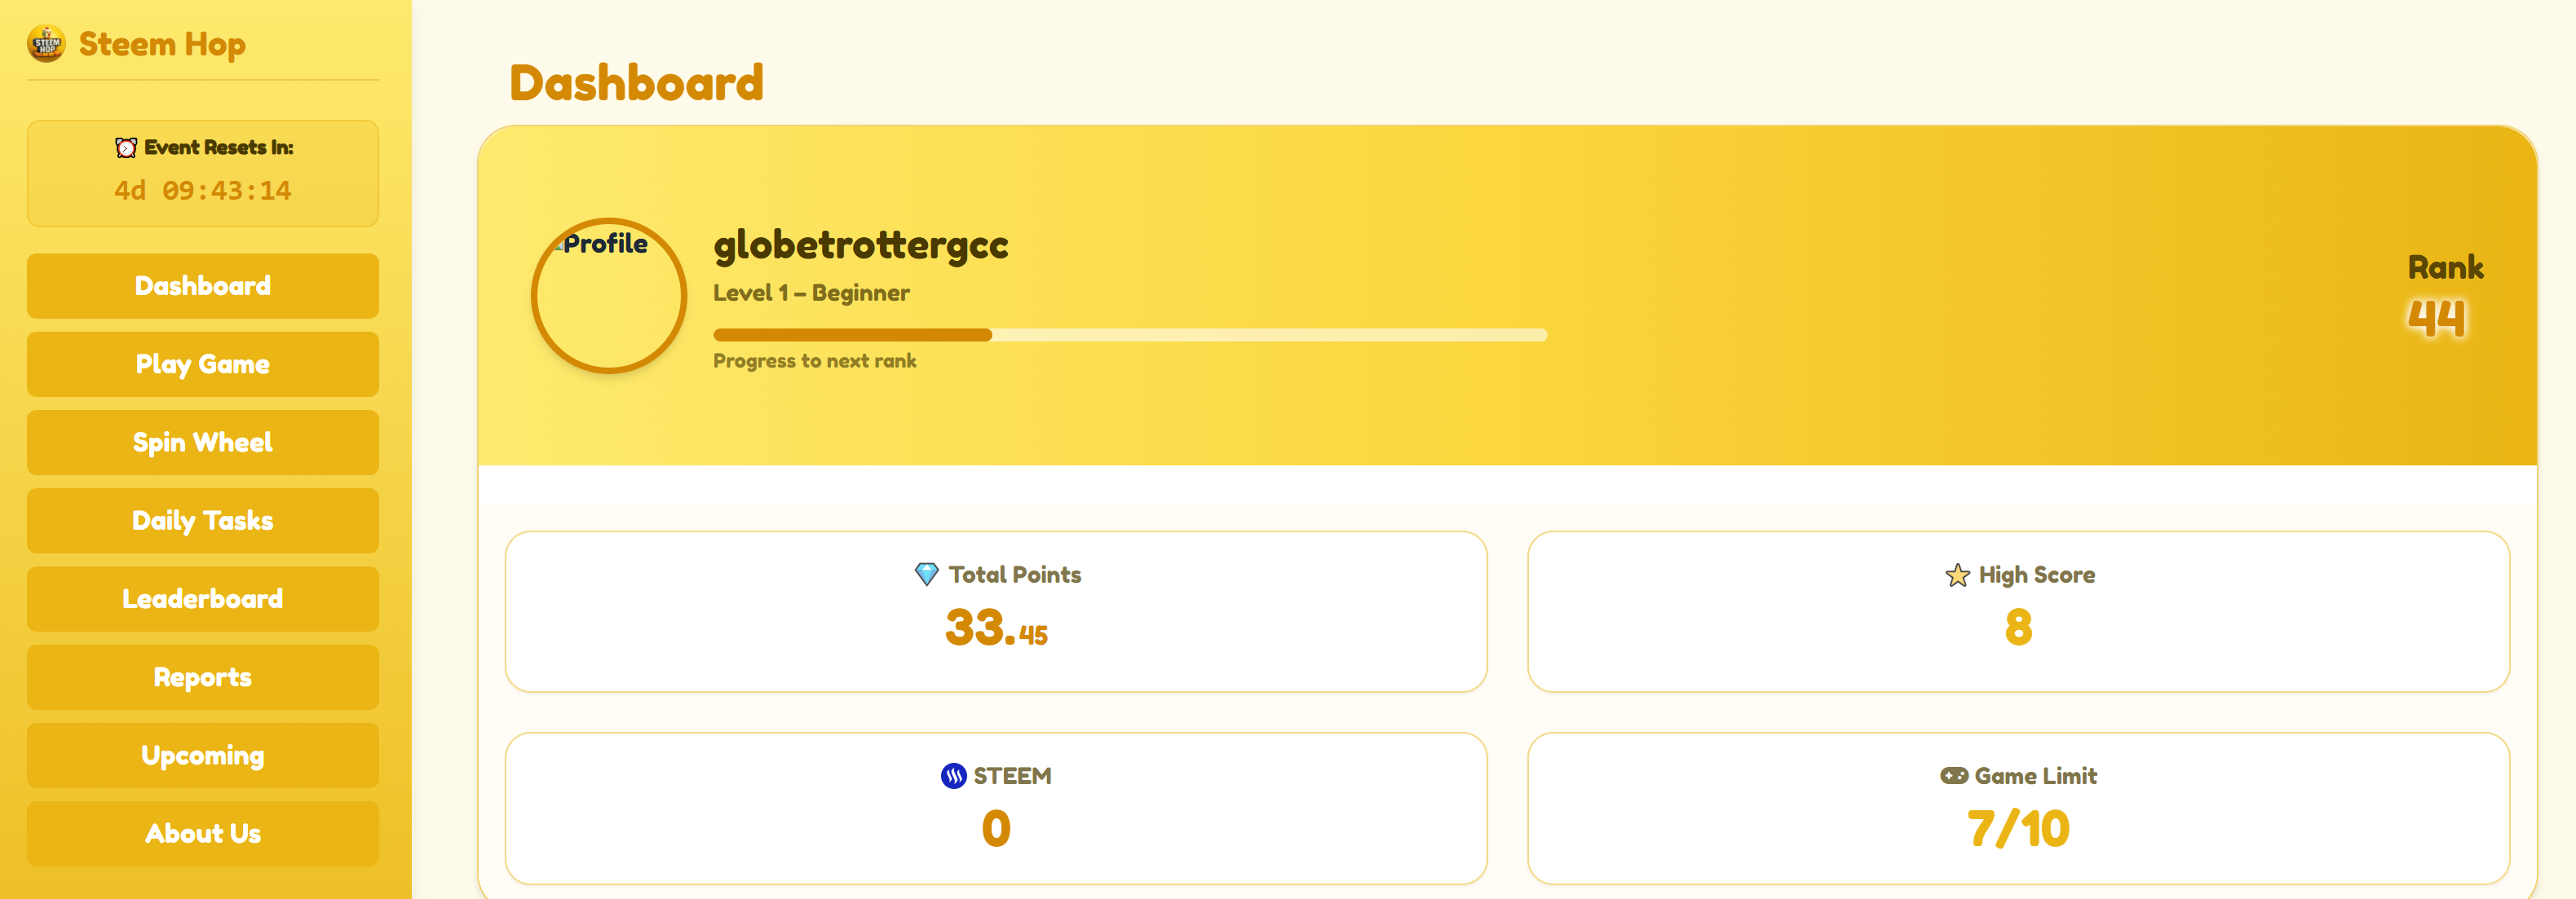
Task: Go to Spin Wheel
Action: click(x=203, y=442)
